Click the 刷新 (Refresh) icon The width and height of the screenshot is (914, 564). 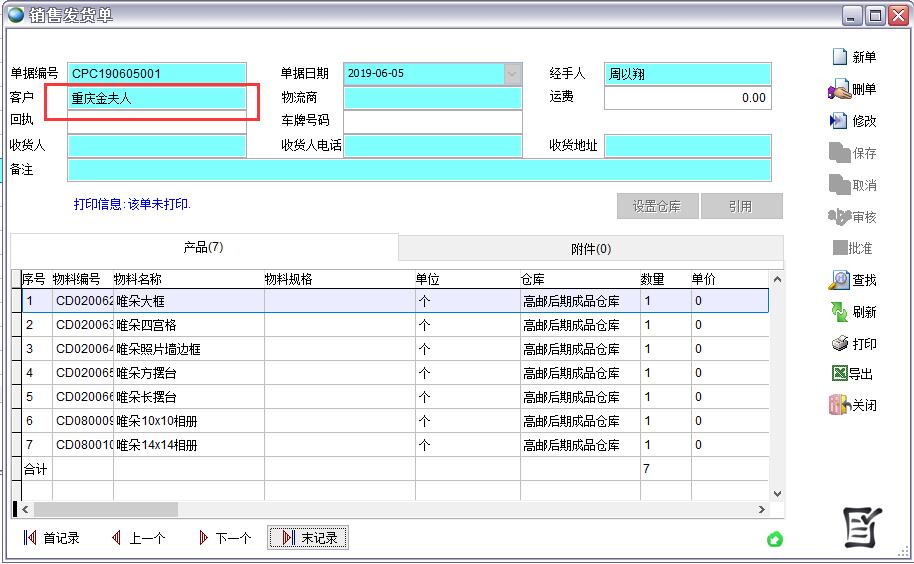point(839,312)
